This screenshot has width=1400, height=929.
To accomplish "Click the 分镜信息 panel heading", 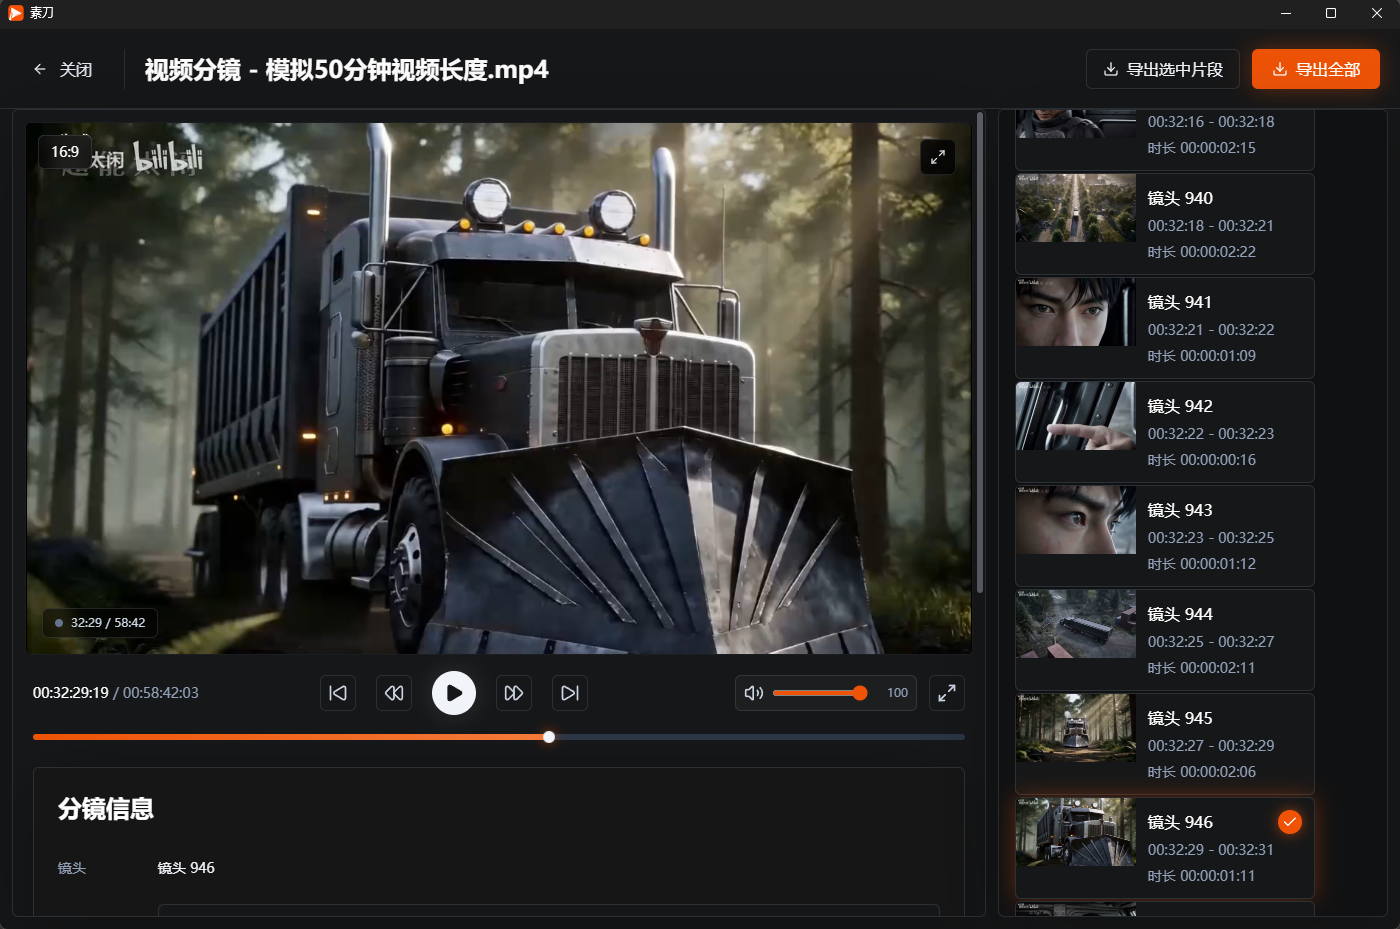I will (106, 809).
